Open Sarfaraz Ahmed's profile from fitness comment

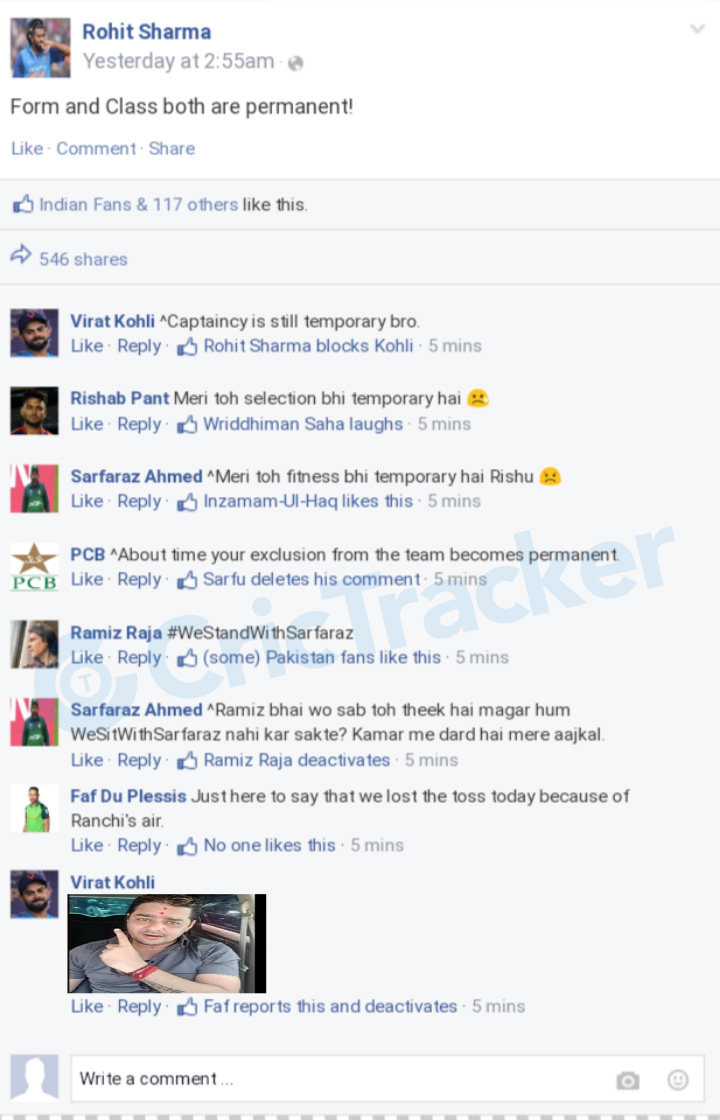[136, 476]
